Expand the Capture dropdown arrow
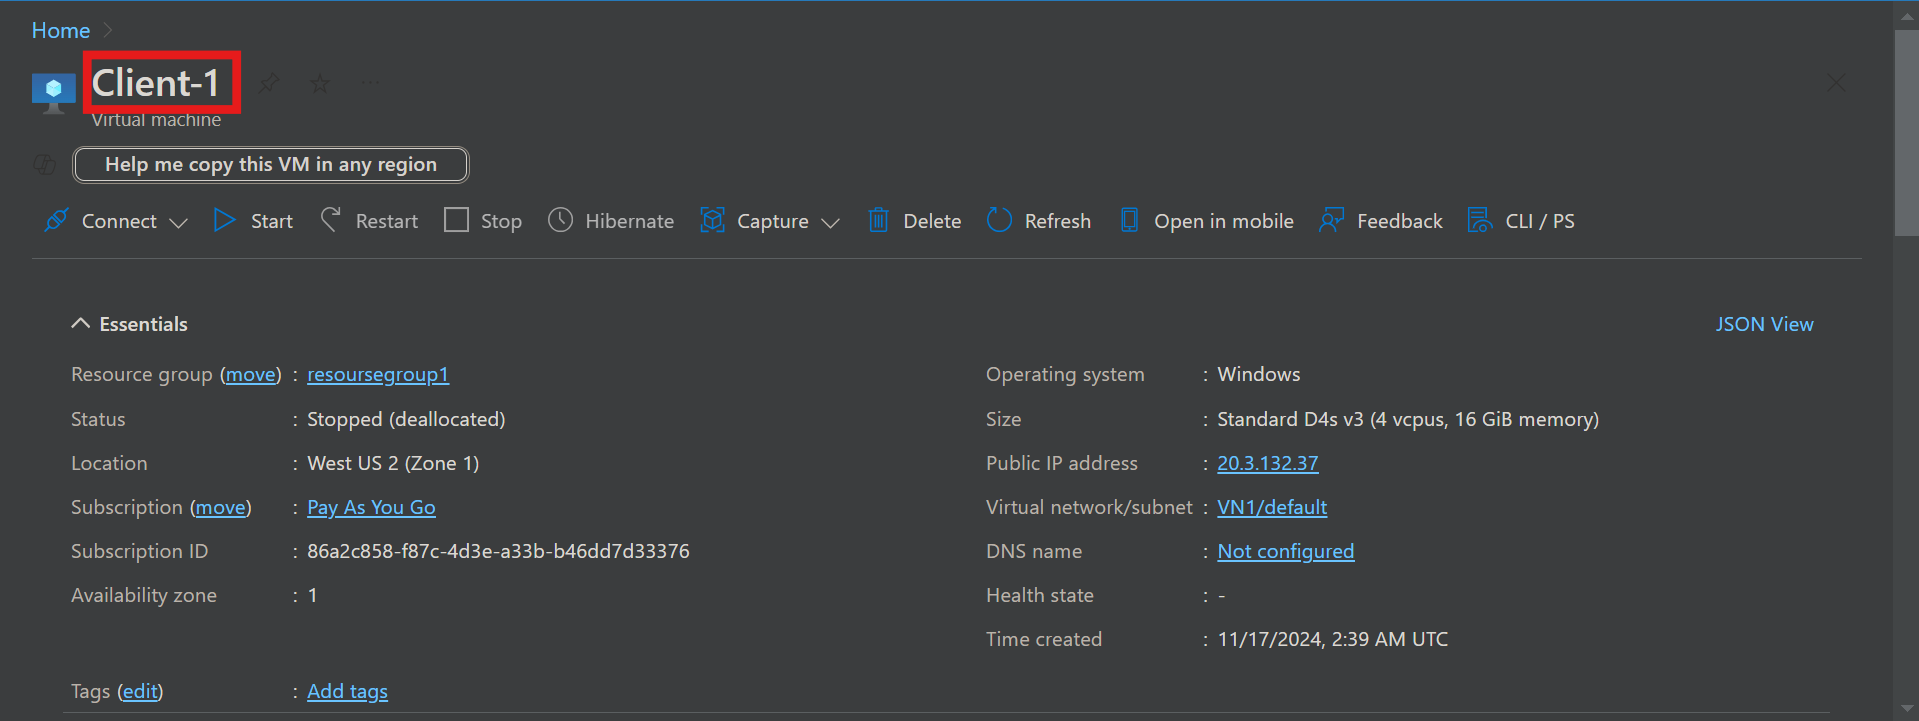 point(830,222)
